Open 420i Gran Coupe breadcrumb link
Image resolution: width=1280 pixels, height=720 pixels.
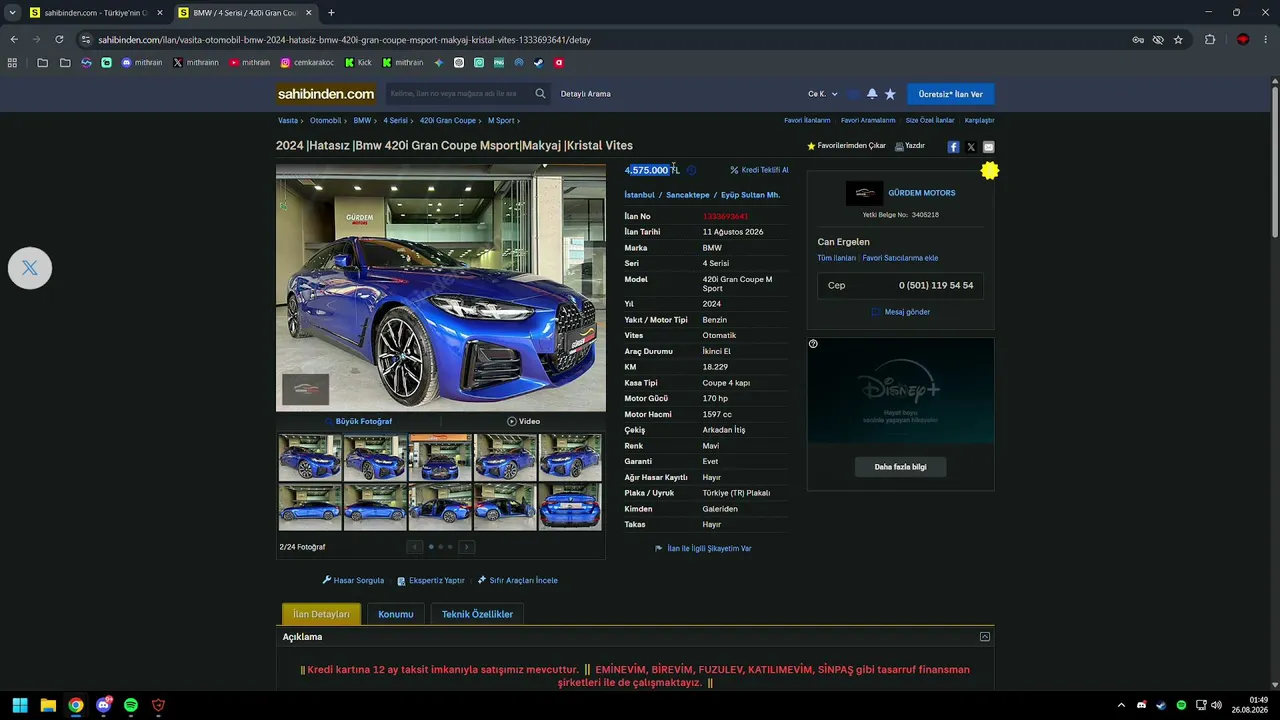(x=448, y=120)
